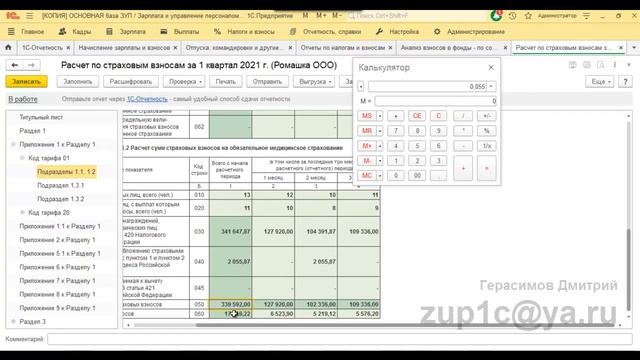Click the Отправить button
The image size is (640, 360).
click(267, 82)
